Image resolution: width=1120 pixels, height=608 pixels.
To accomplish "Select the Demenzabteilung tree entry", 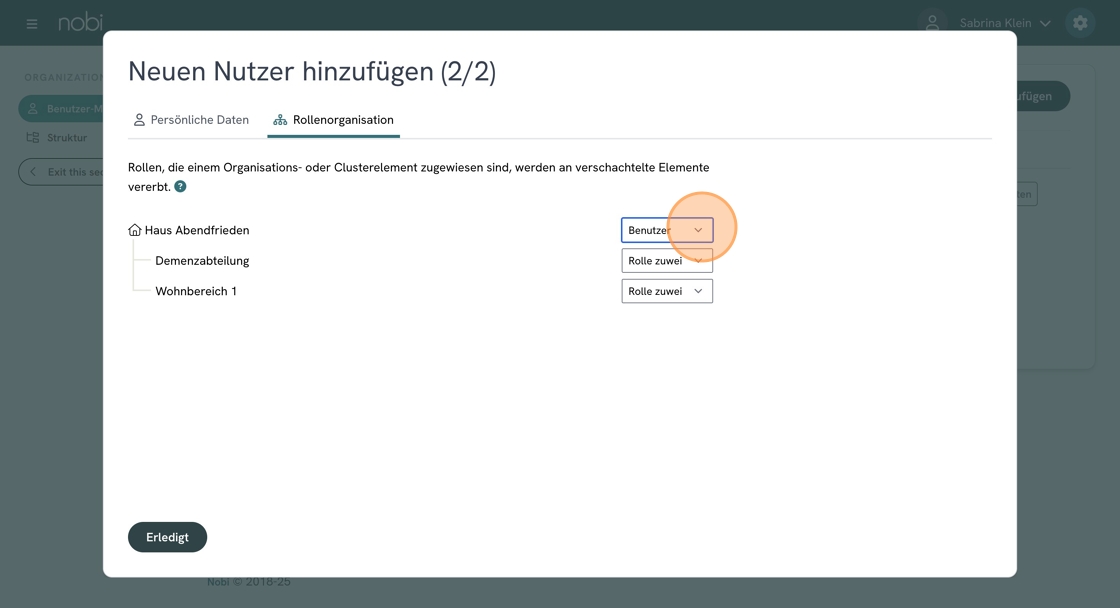I will coord(202,261).
